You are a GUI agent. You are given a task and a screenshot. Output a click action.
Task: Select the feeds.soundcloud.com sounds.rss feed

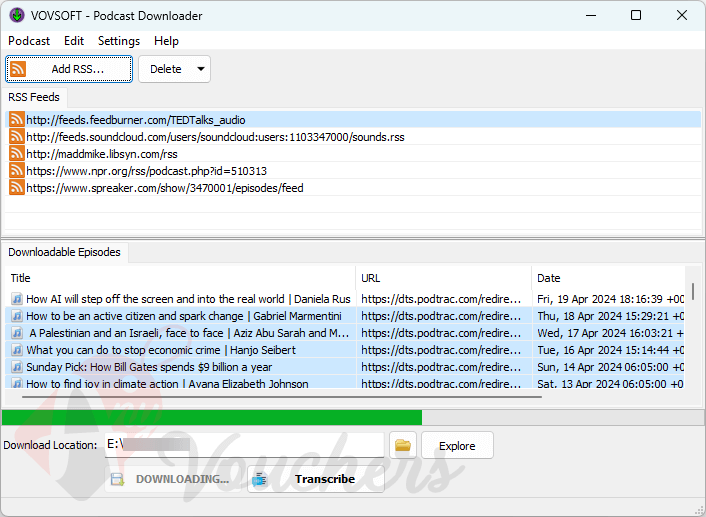pyautogui.click(x=353, y=136)
